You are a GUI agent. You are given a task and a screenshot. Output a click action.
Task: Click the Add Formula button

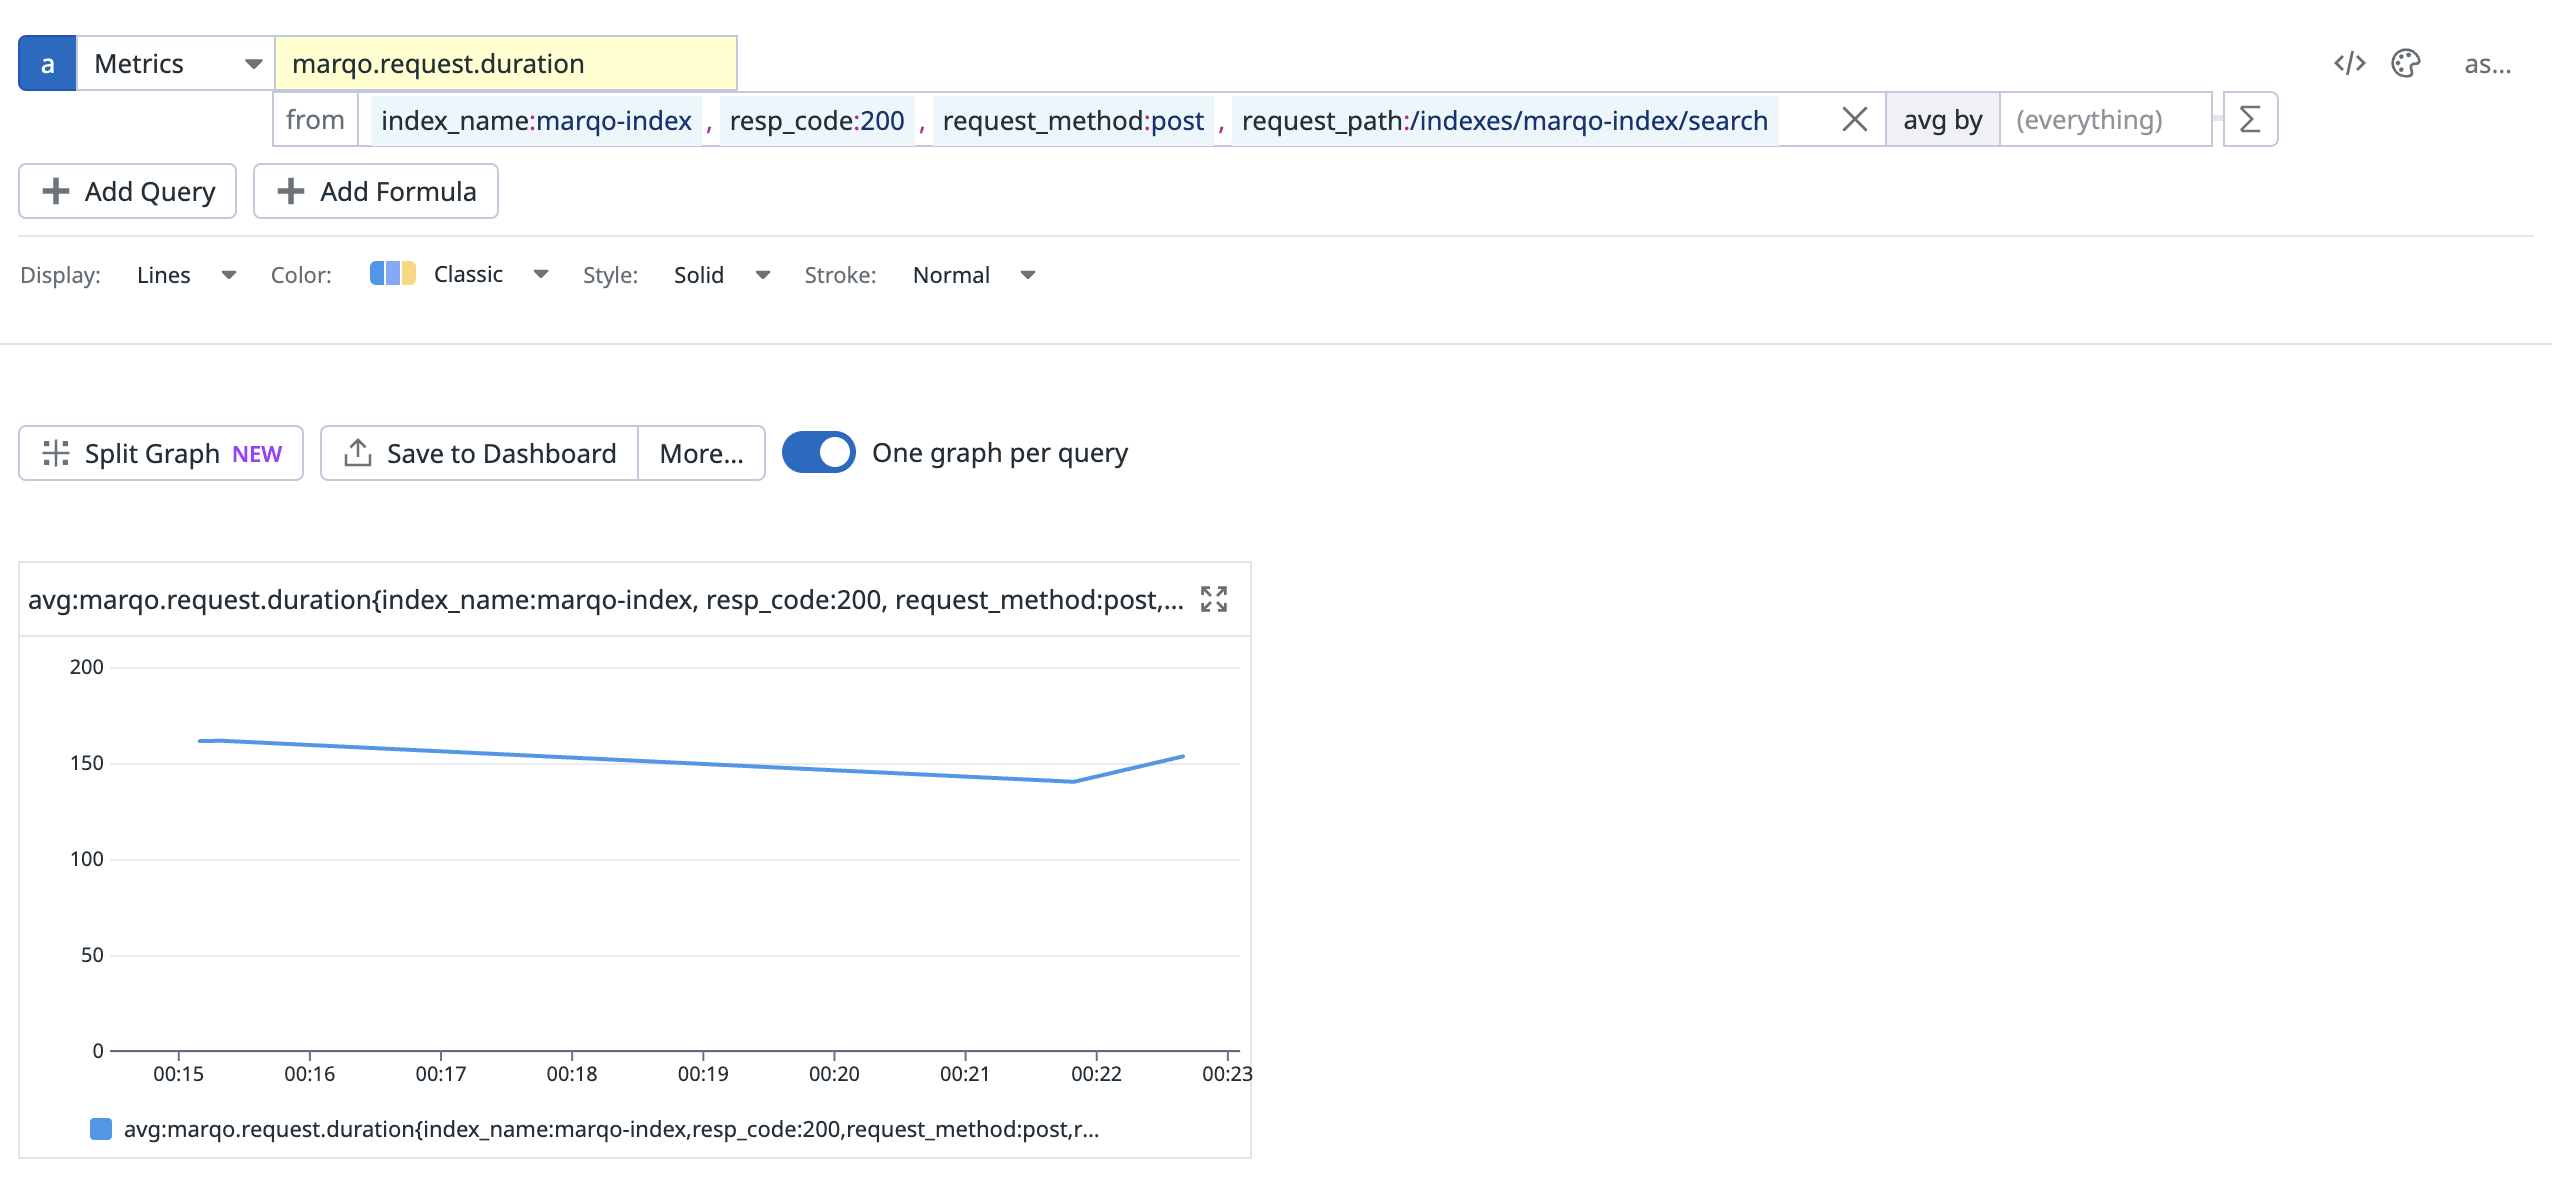click(x=376, y=191)
